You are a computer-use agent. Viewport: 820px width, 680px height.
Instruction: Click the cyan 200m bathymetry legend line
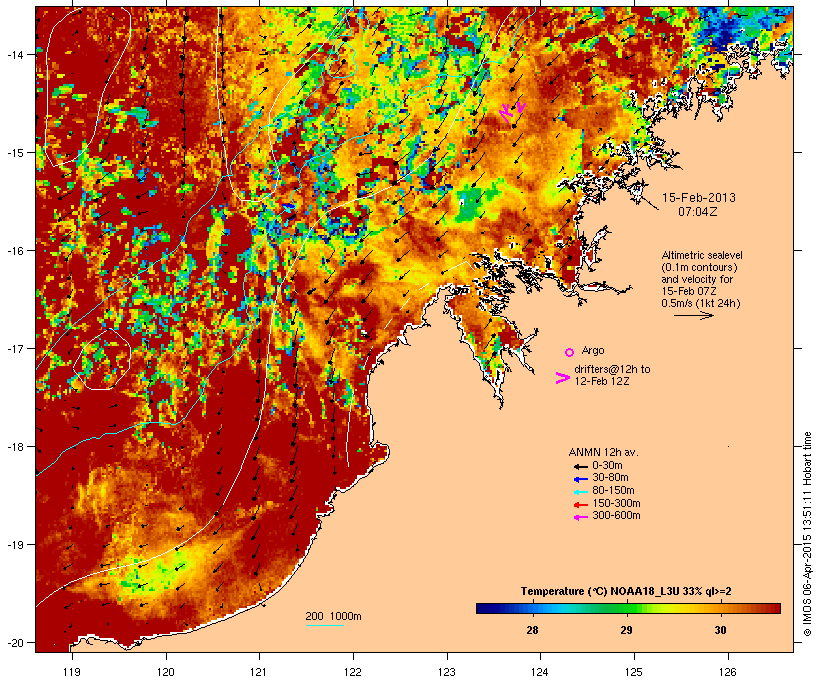[x=325, y=625]
